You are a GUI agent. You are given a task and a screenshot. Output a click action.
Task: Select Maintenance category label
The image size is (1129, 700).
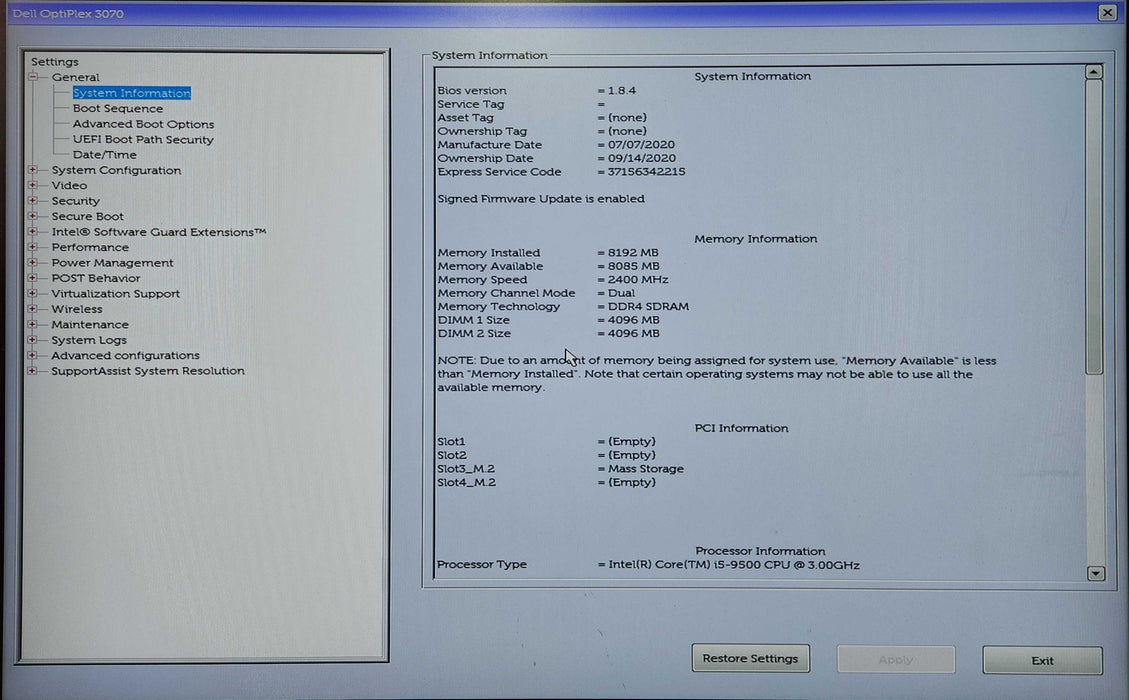tap(89, 325)
